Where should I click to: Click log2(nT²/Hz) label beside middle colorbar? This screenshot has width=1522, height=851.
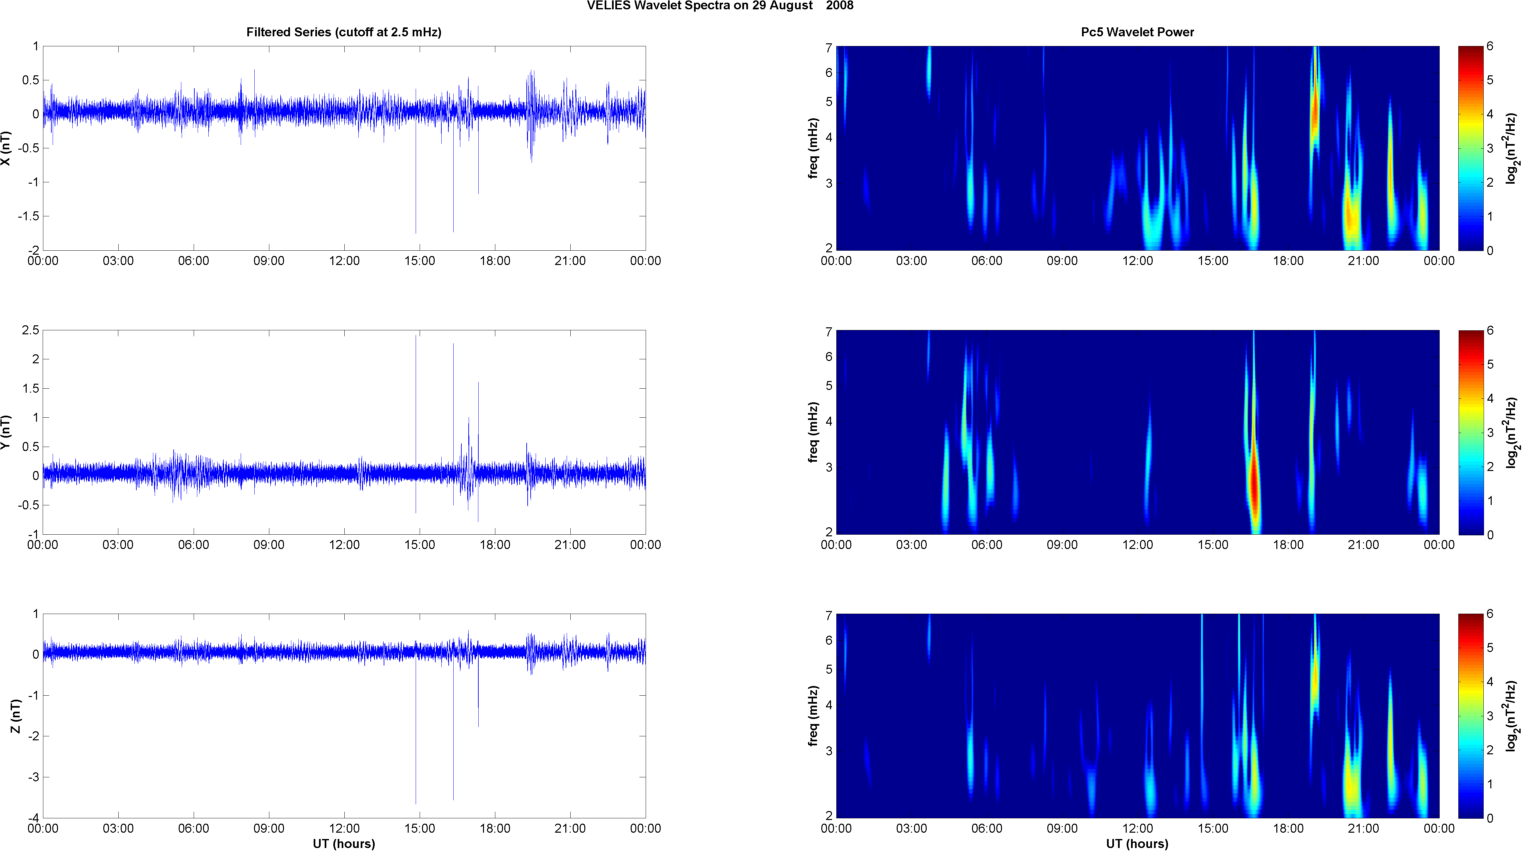1513,432
